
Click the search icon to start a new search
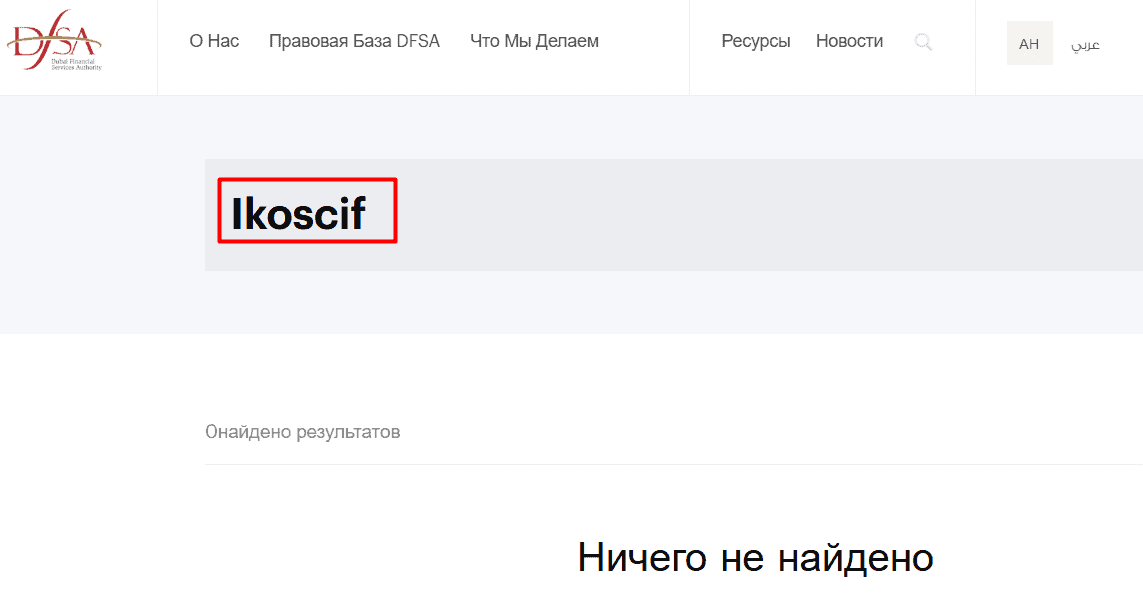point(922,42)
